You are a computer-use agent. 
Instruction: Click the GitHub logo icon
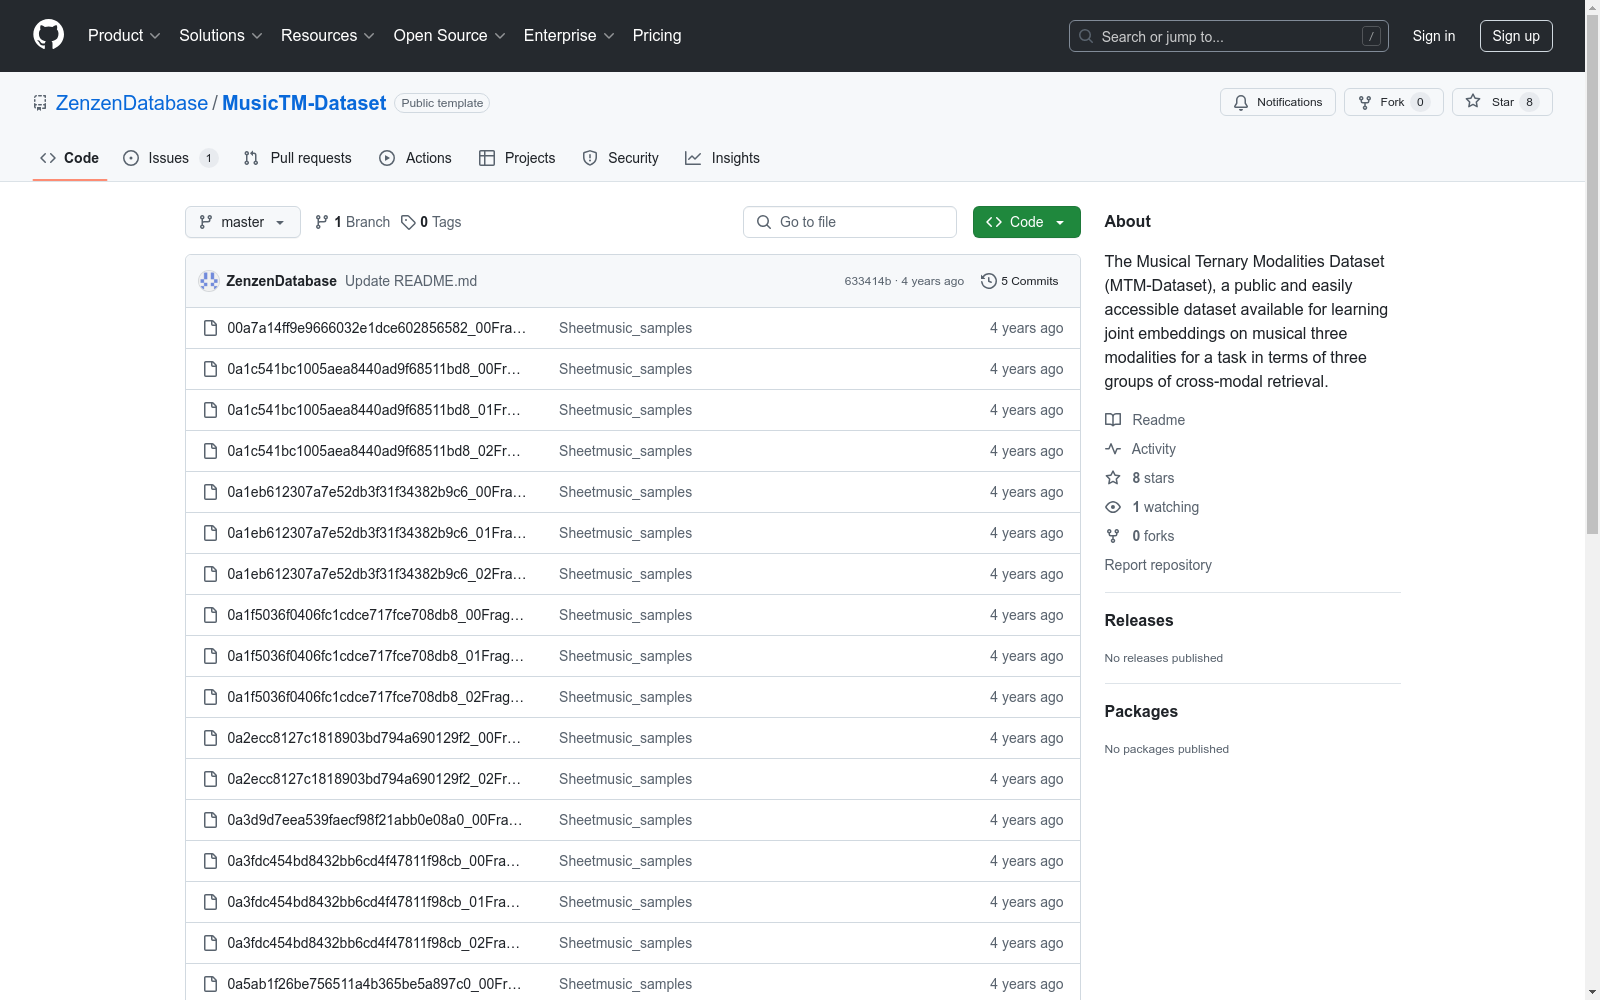coord(48,35)
